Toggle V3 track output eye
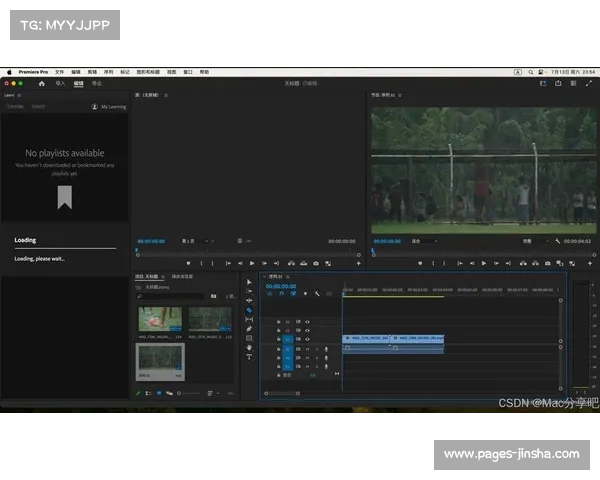Viewport: 600px width, 480px height. pos(307,322)
